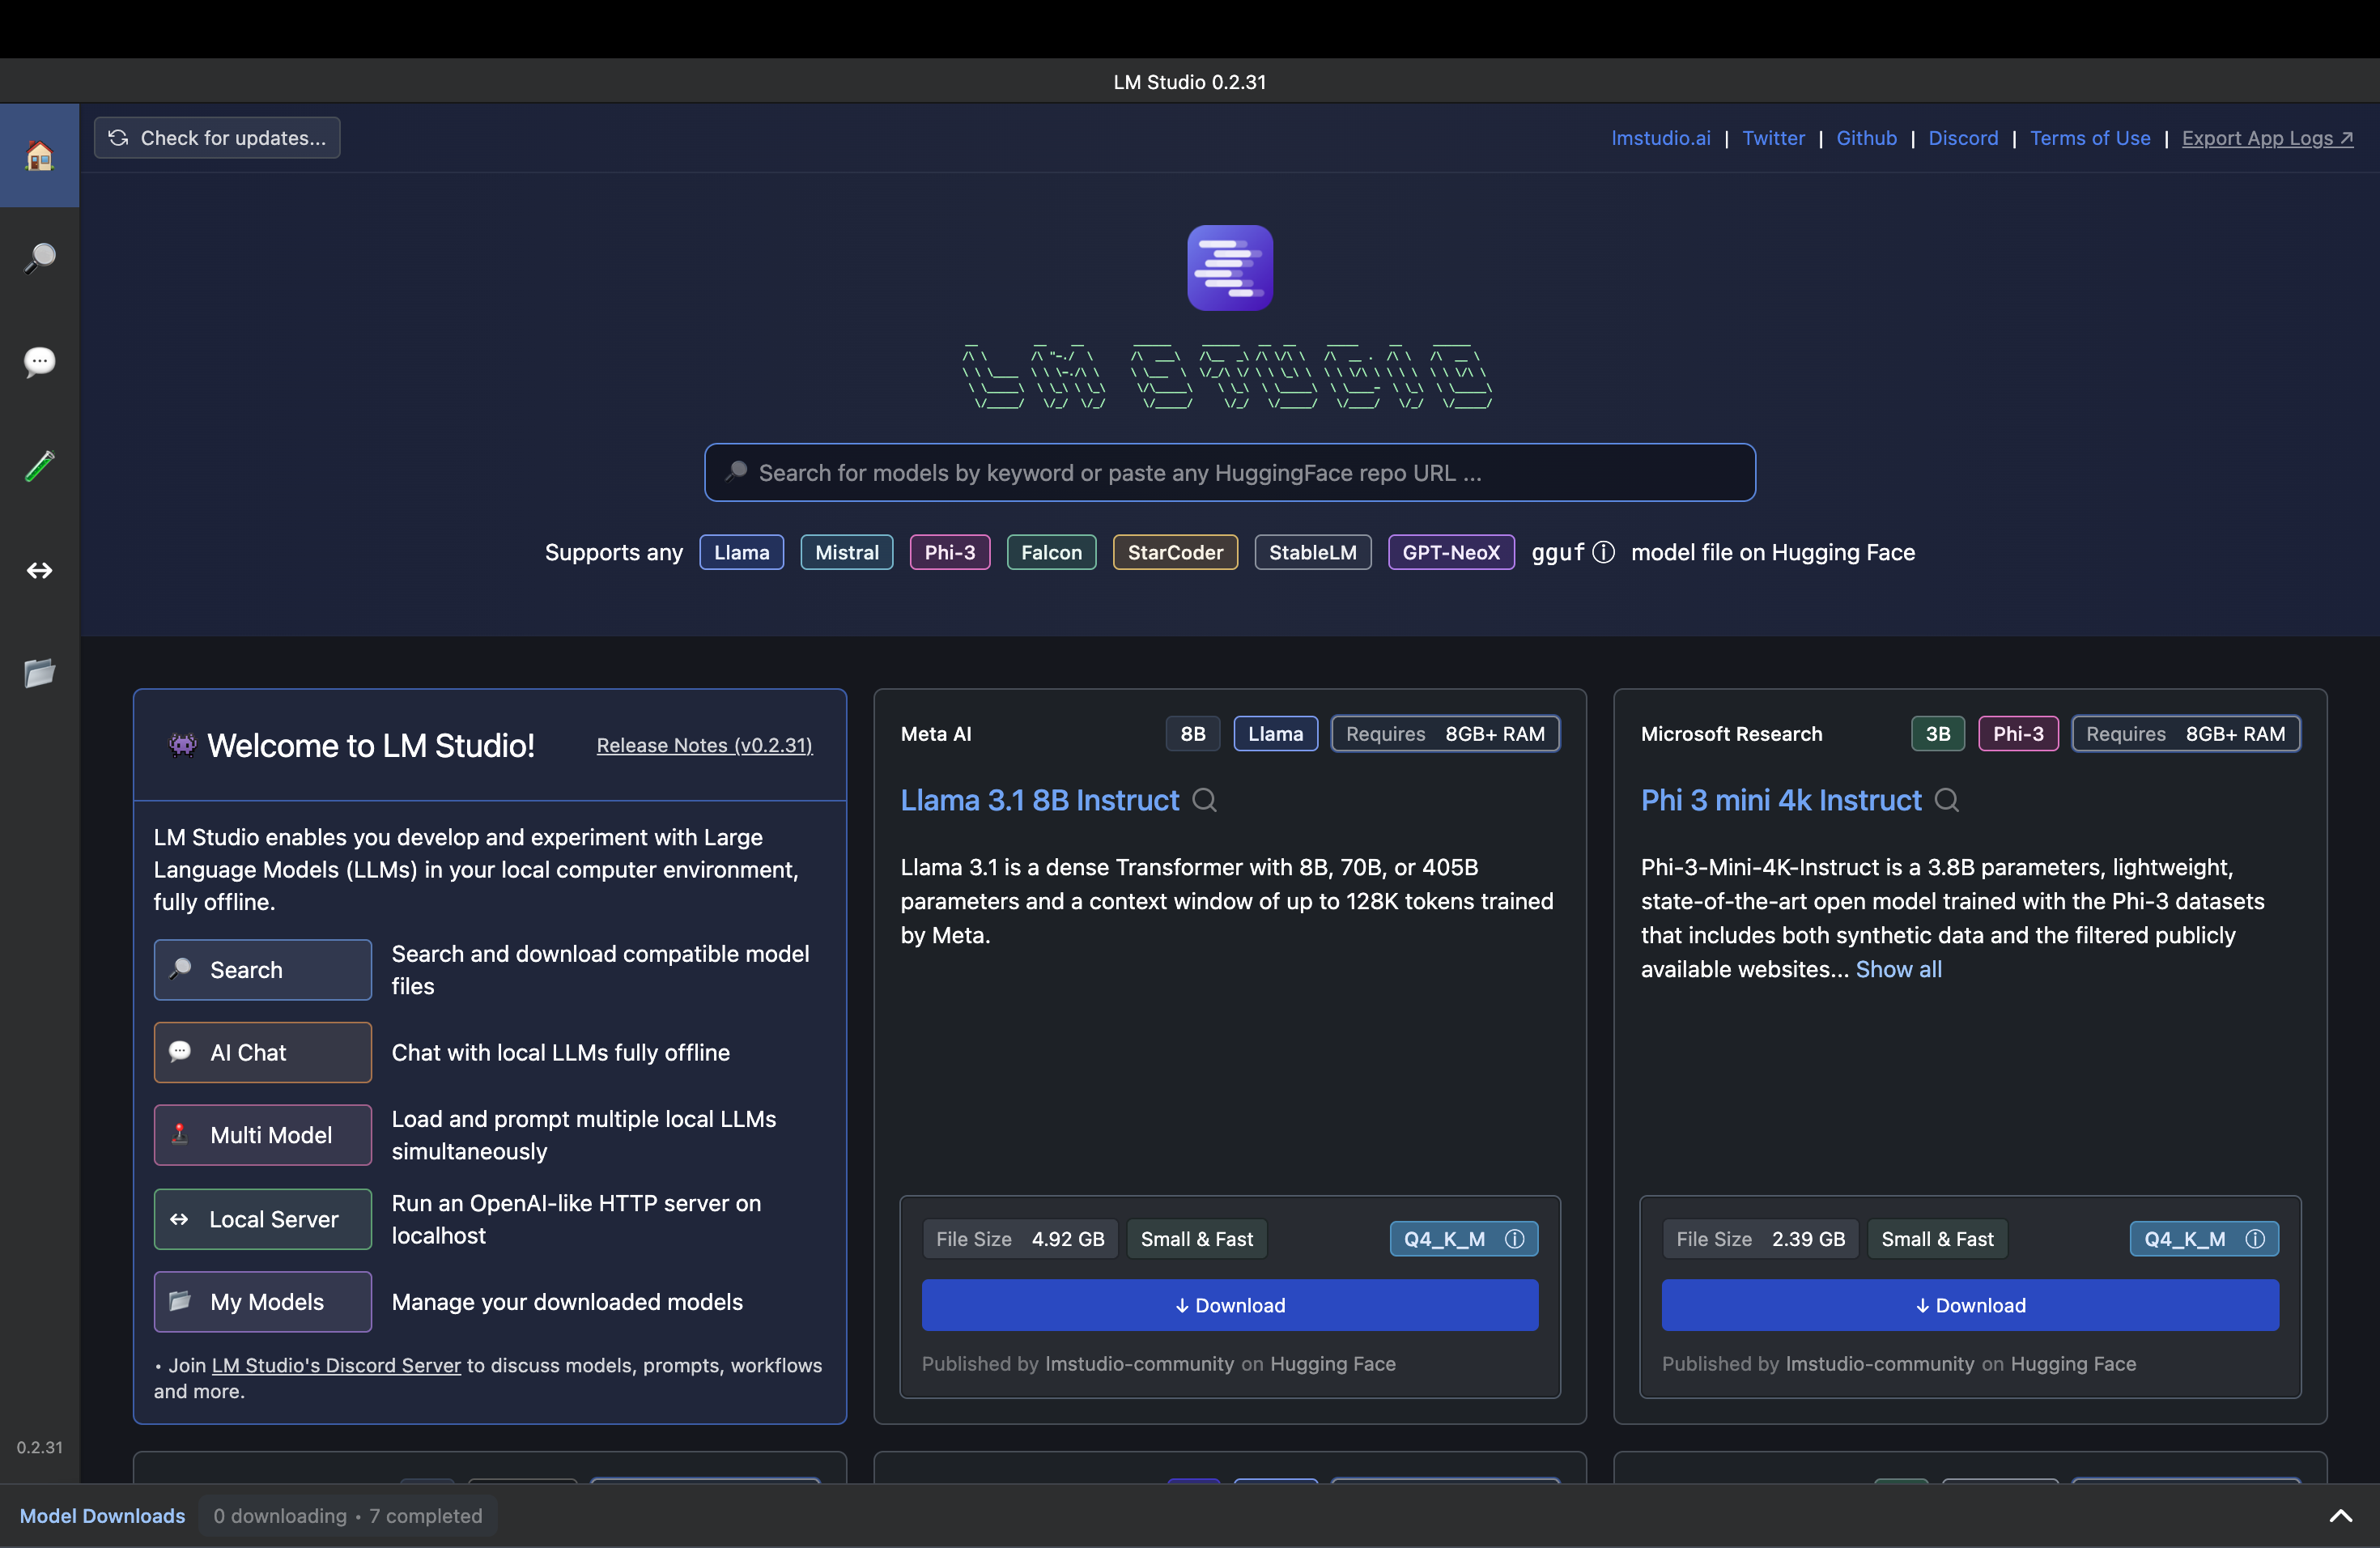Click the StarCoder architecture tag
Viewport: 2380px width, 1548px height.
coord(1176,552)
